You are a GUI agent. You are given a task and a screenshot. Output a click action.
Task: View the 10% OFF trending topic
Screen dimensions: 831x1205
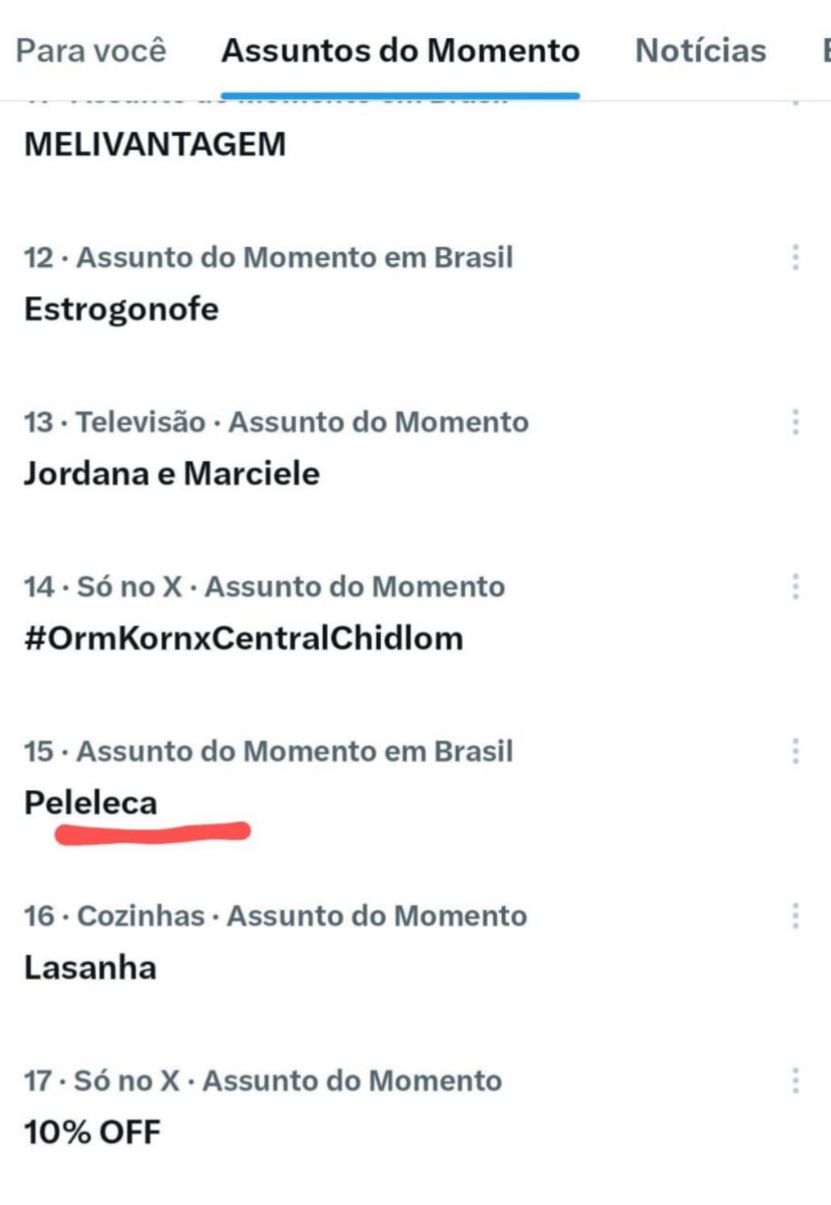coord(91,1132)
